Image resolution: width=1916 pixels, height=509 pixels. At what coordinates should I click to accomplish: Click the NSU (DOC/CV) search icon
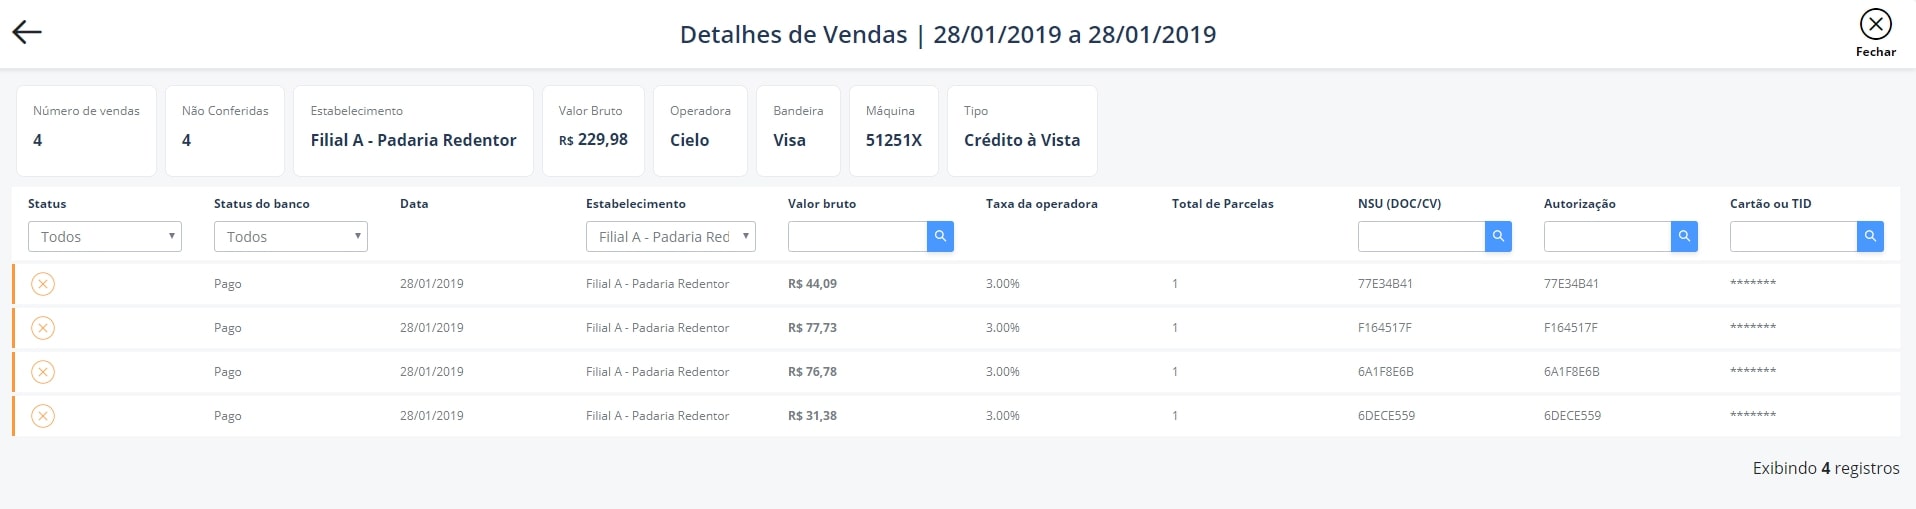[1498, 237]
